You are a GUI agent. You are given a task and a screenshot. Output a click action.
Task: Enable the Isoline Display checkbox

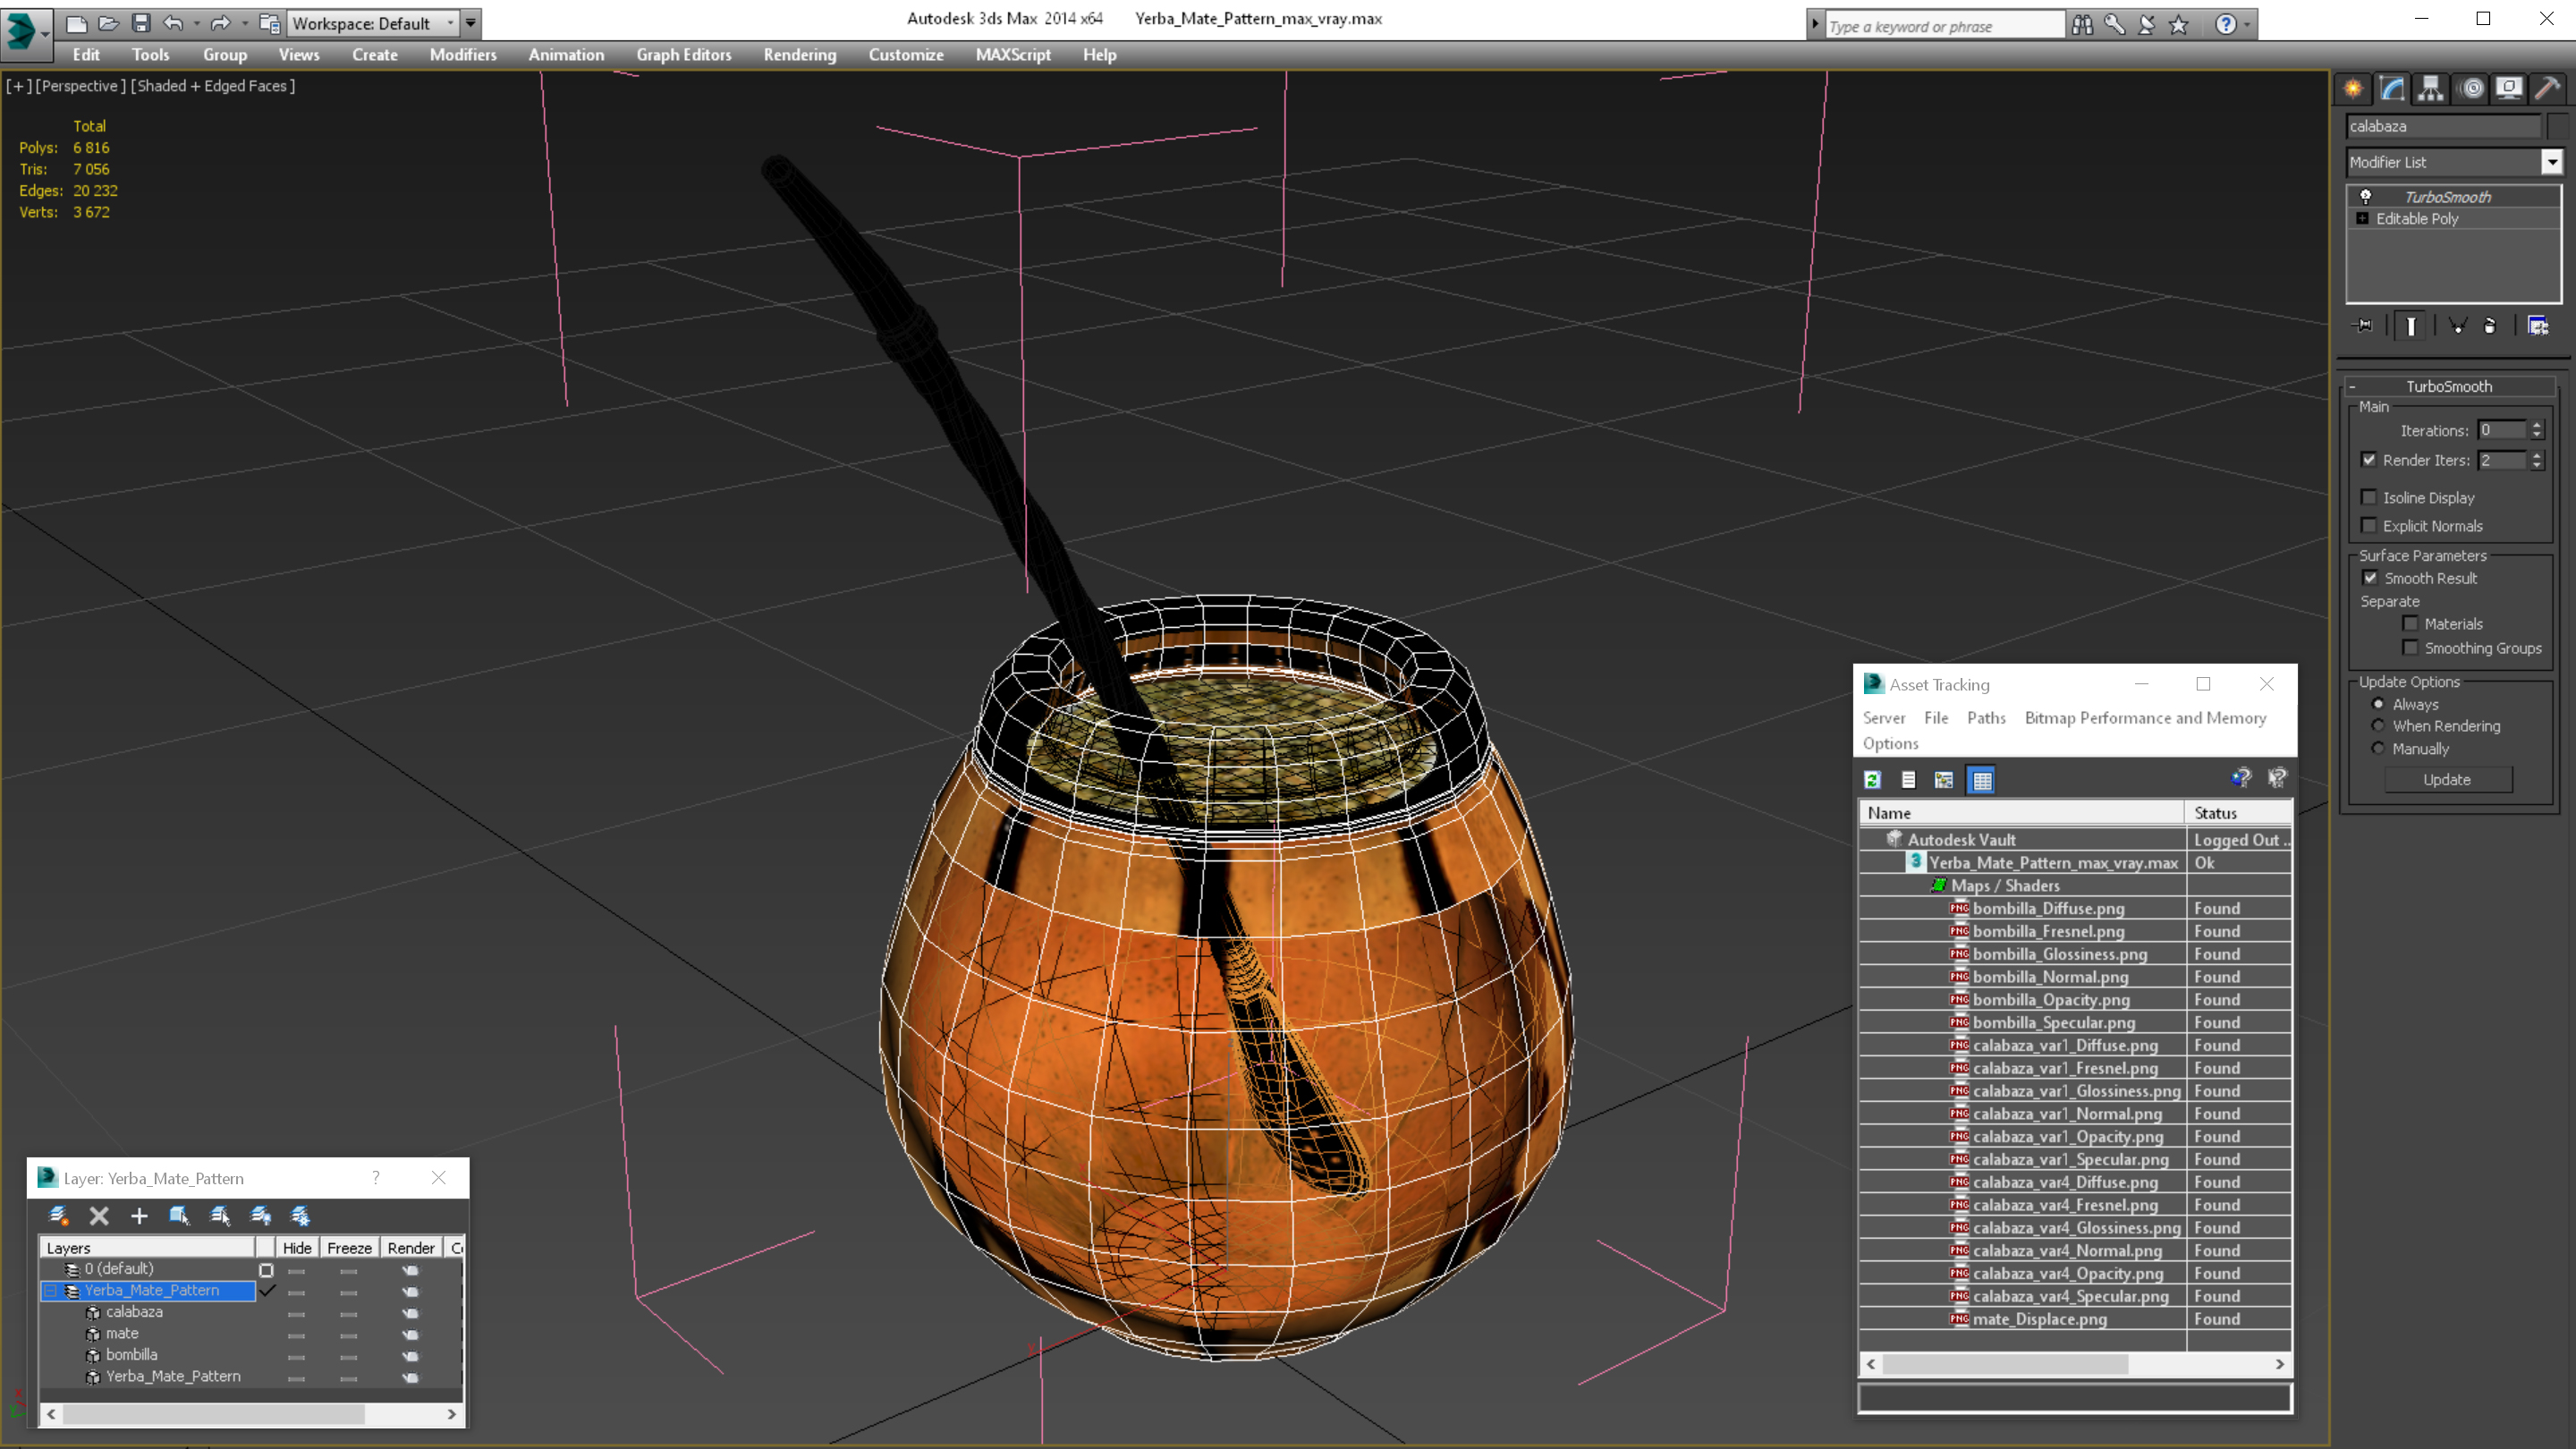[2369, 497]
